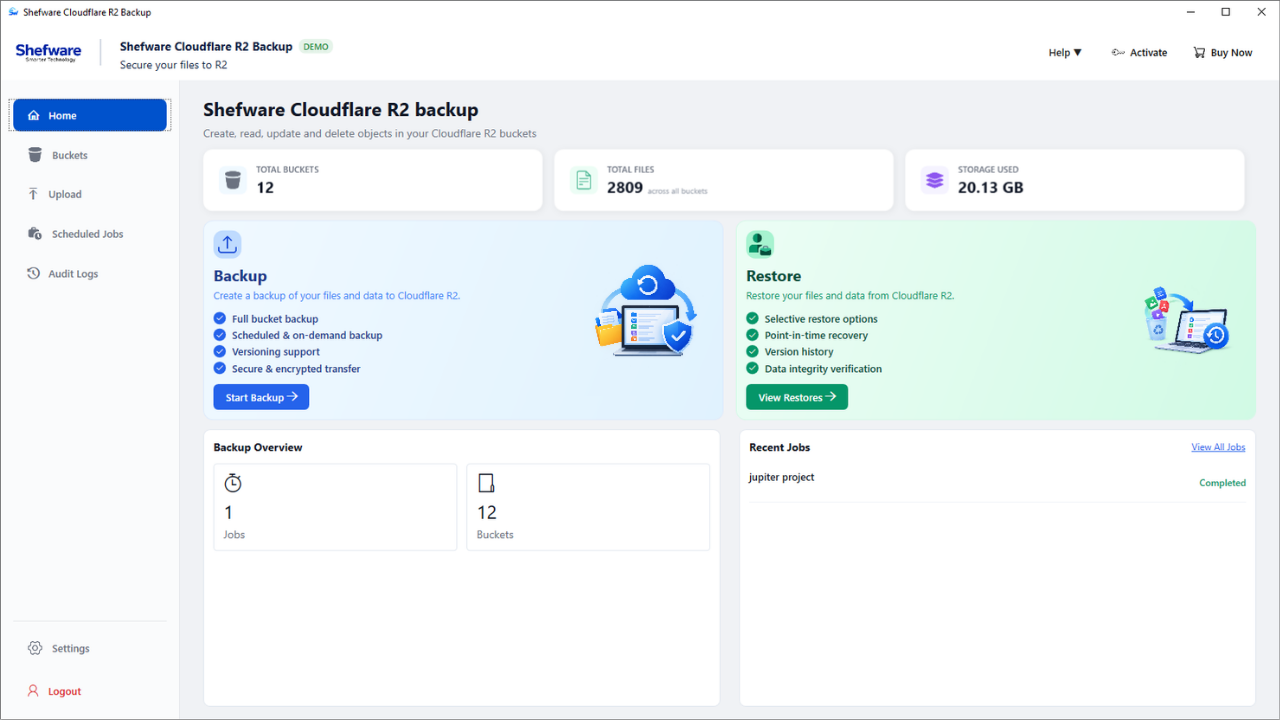Screen dimensions: 1280x720
Task: Open the Help dropdown menu
Action: [x=1065, y=53]
